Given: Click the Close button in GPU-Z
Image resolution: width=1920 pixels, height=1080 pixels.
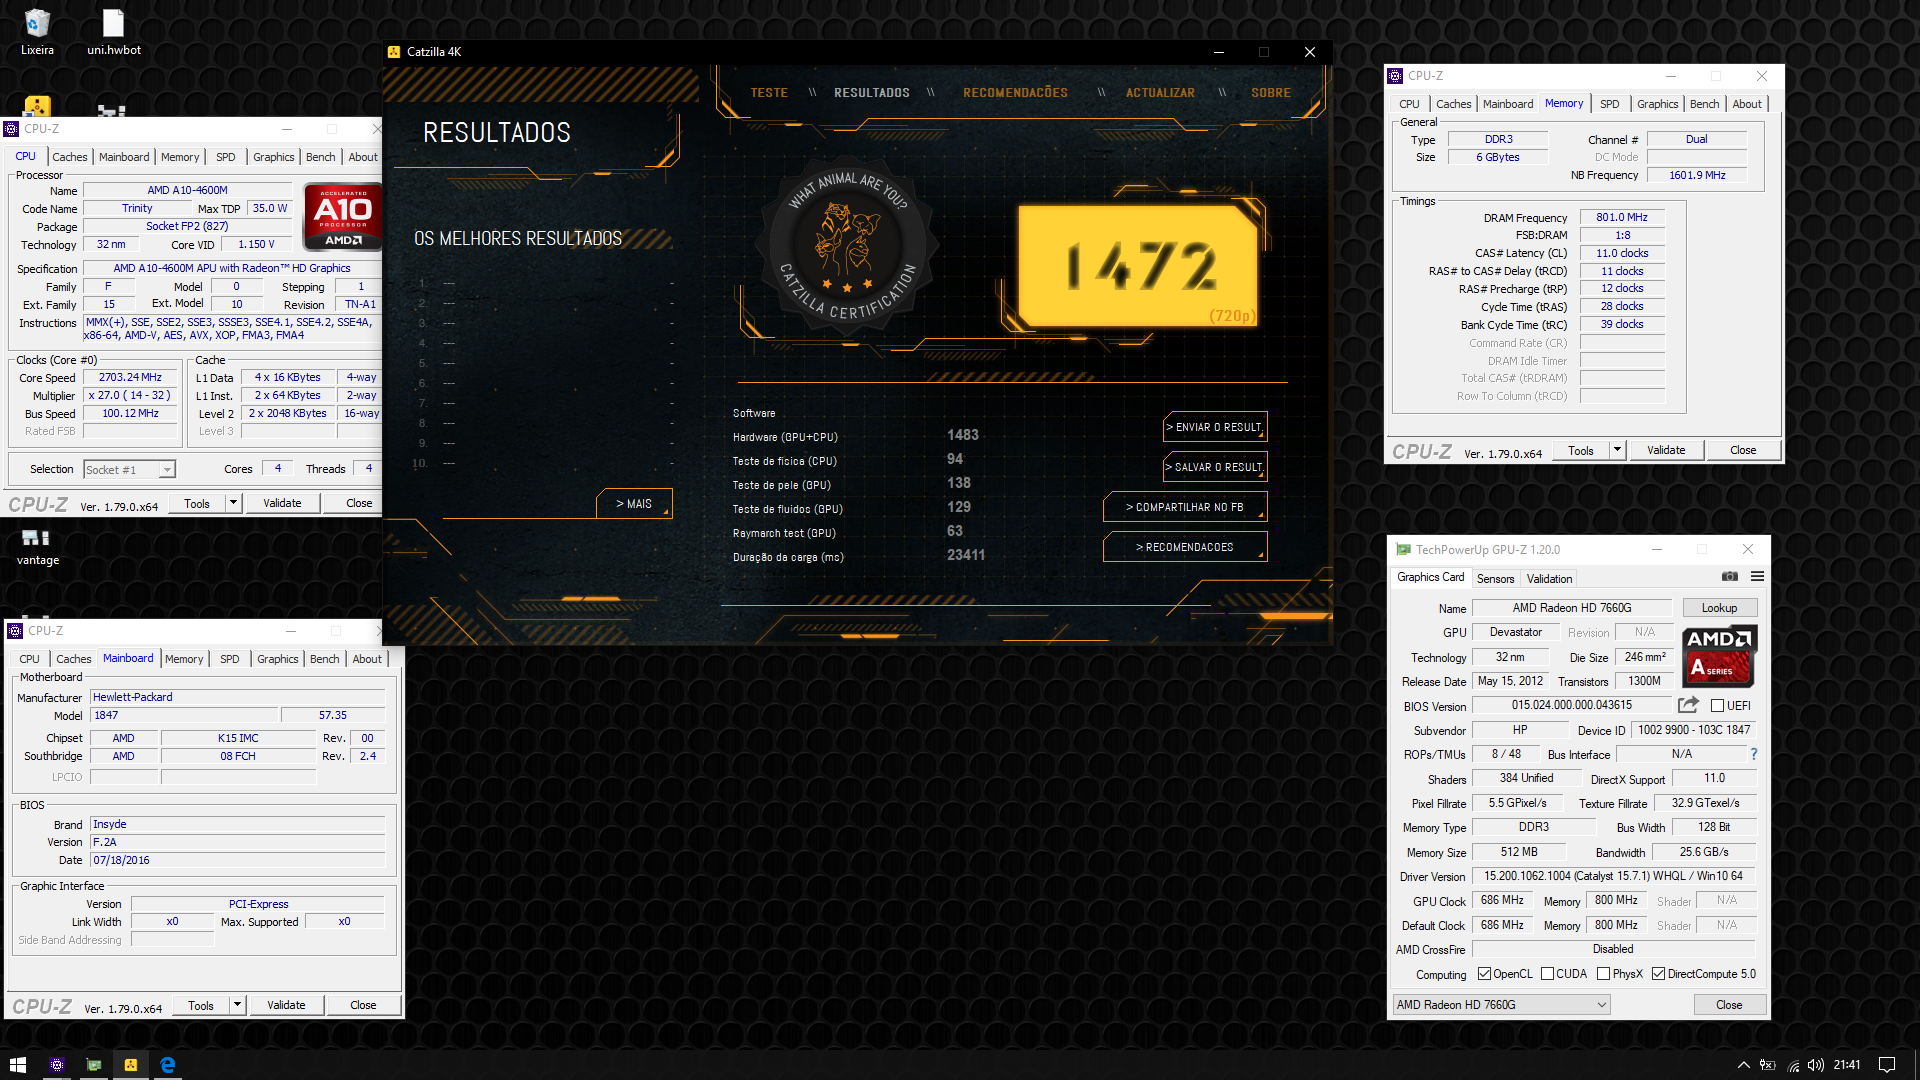Looking at the screenshot, I should point(1729,1005).
